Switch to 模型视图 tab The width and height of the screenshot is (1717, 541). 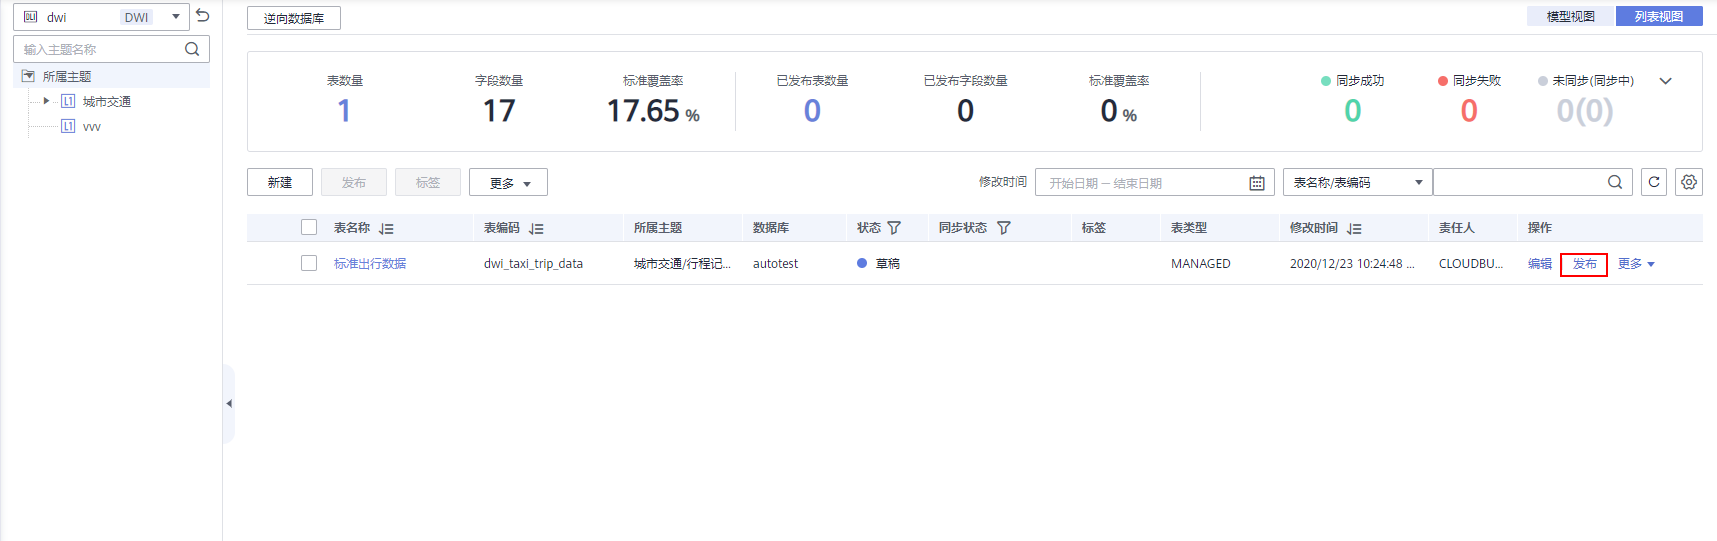[x=1571, y=16]
